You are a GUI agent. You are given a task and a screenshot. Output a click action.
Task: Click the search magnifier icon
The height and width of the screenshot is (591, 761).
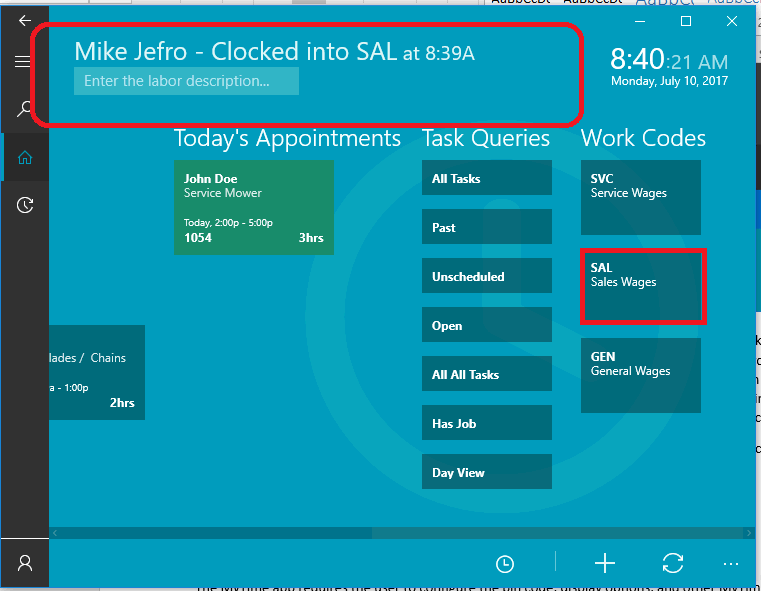[x=25, y=109]
